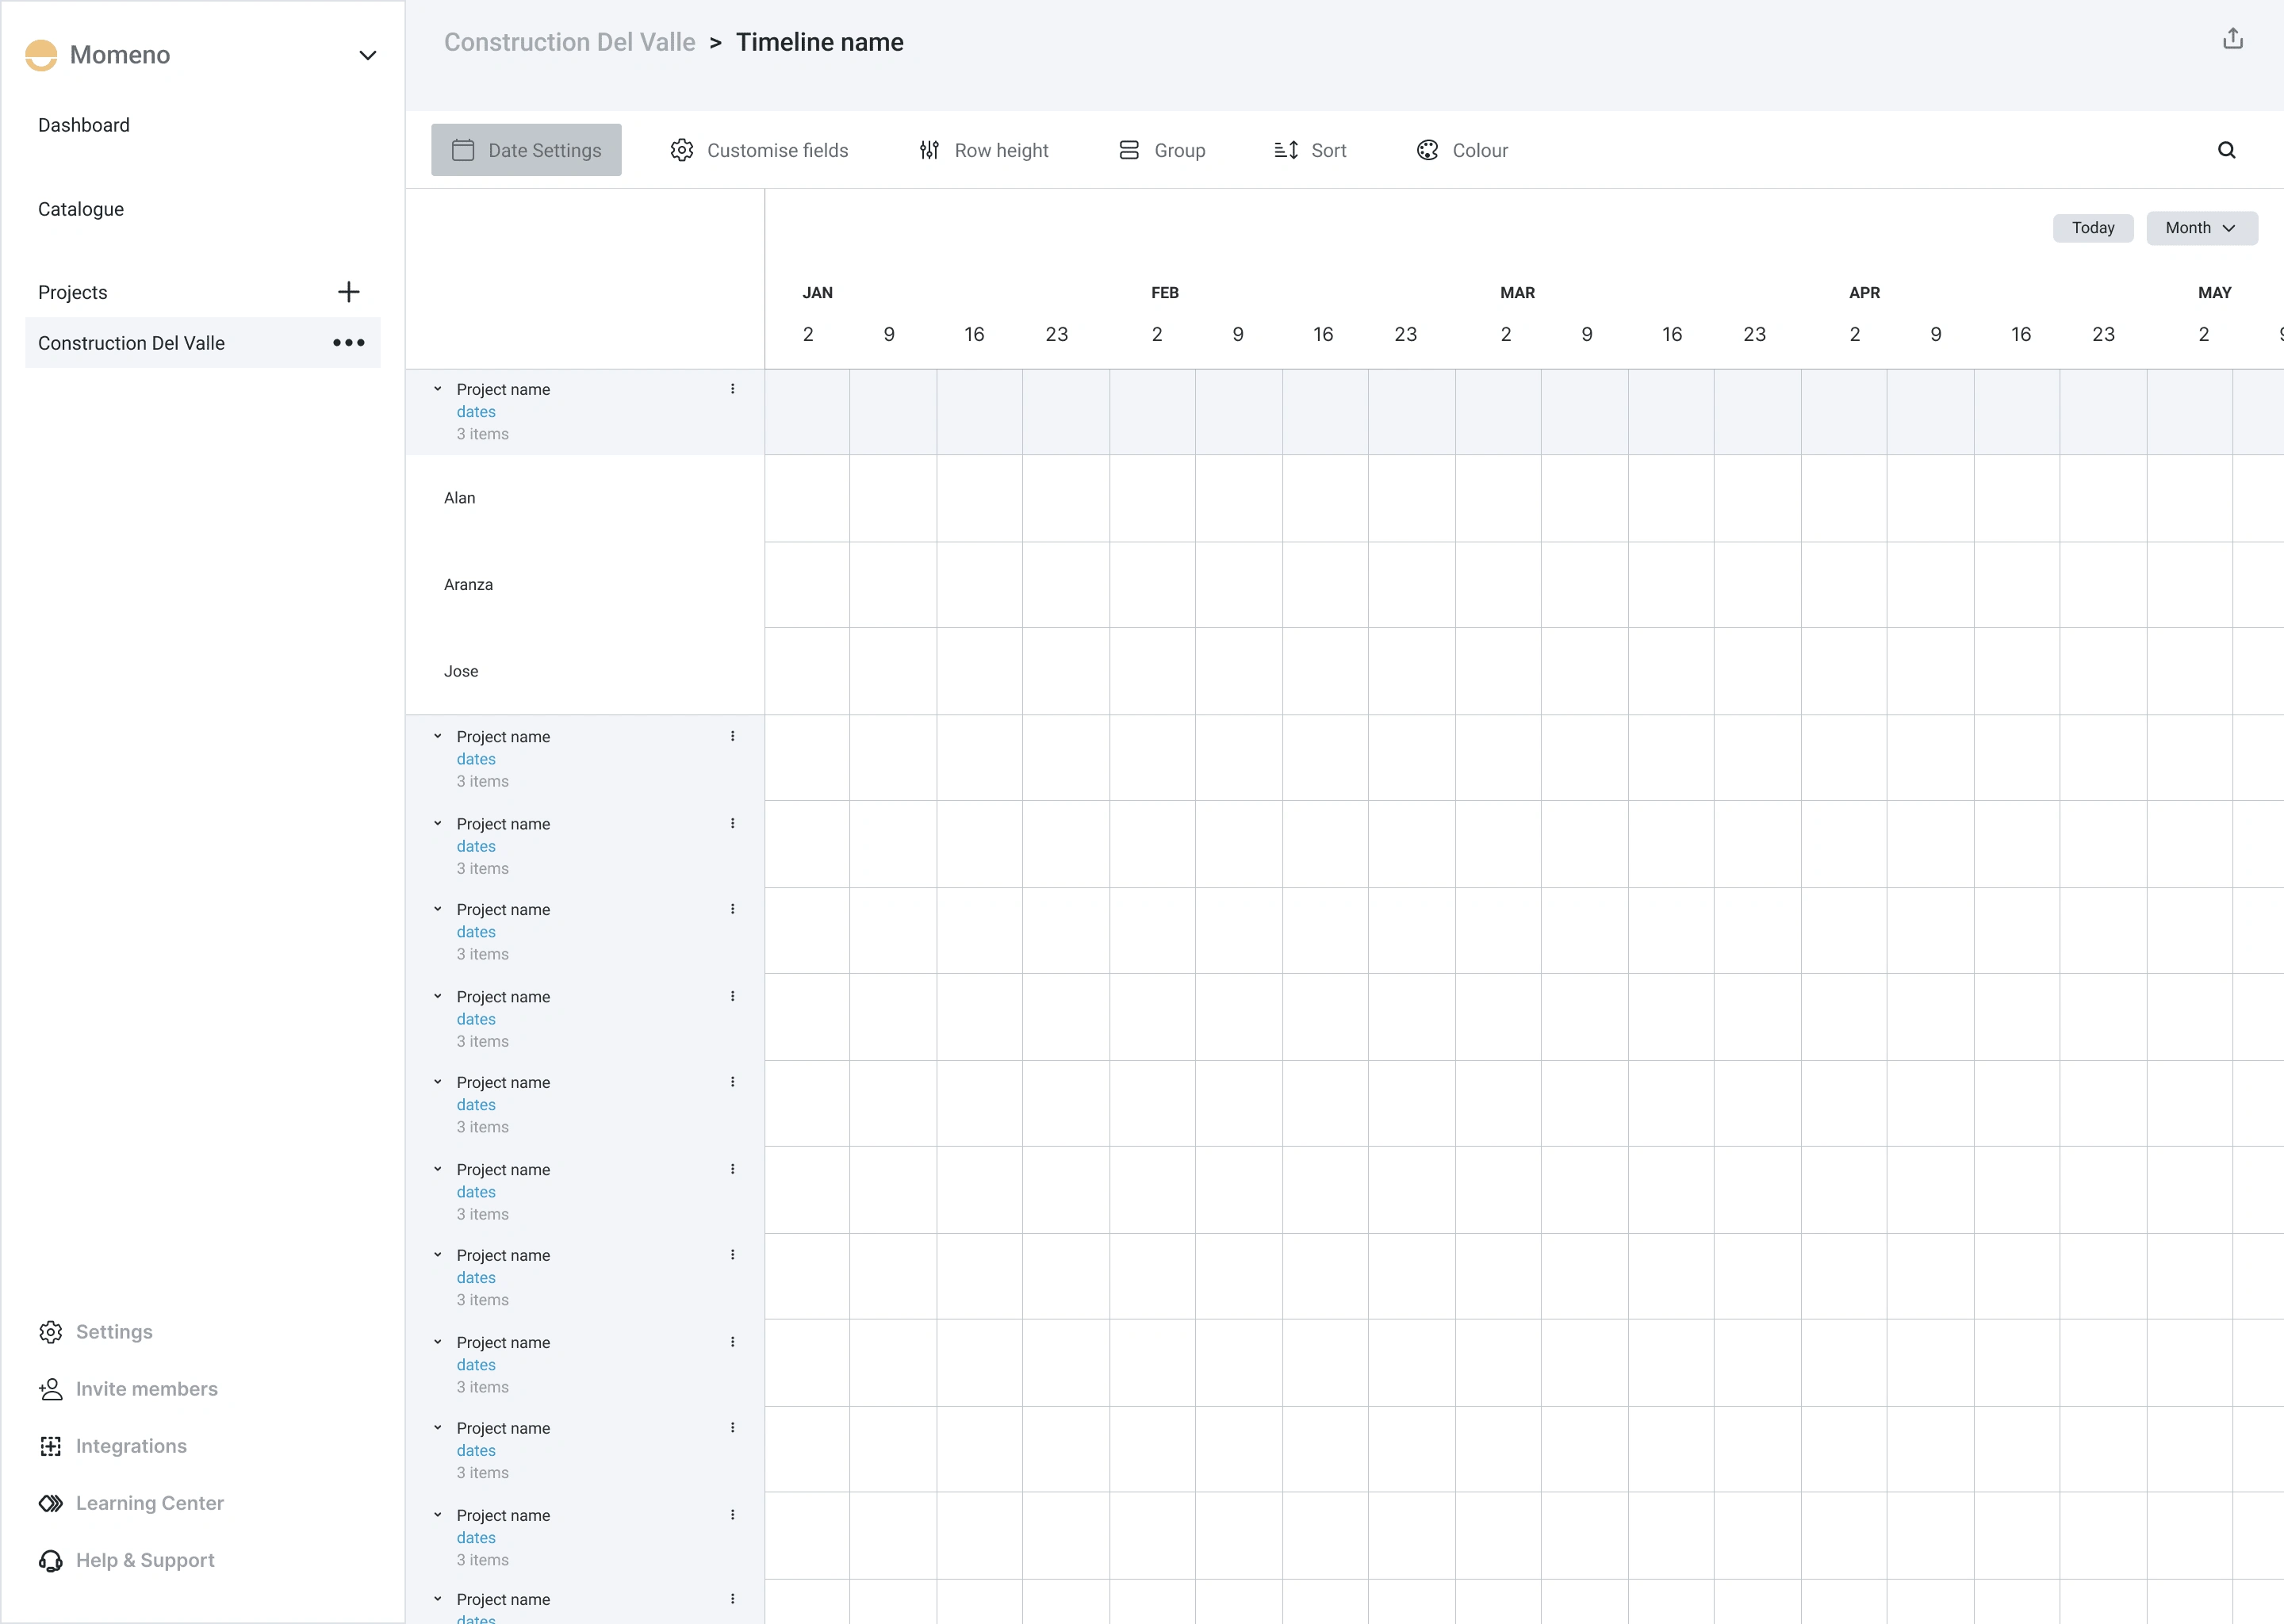The height and width of the screenshot is (1624, 2284).
Task: Click the Row height icon
Action: 928,149
